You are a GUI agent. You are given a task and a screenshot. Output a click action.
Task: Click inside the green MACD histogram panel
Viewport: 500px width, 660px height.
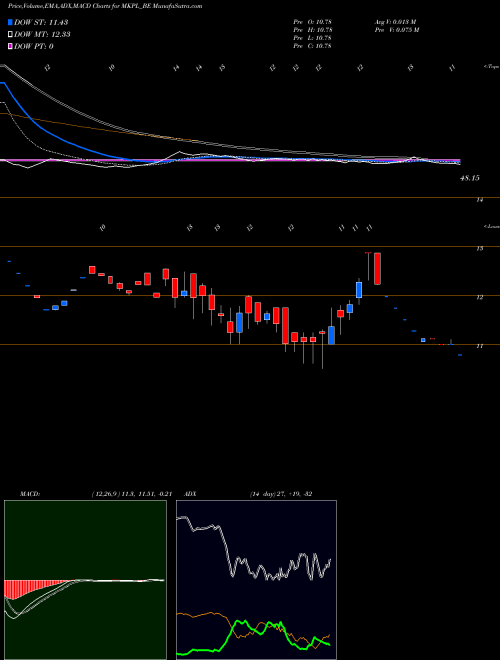coord(85,580)
